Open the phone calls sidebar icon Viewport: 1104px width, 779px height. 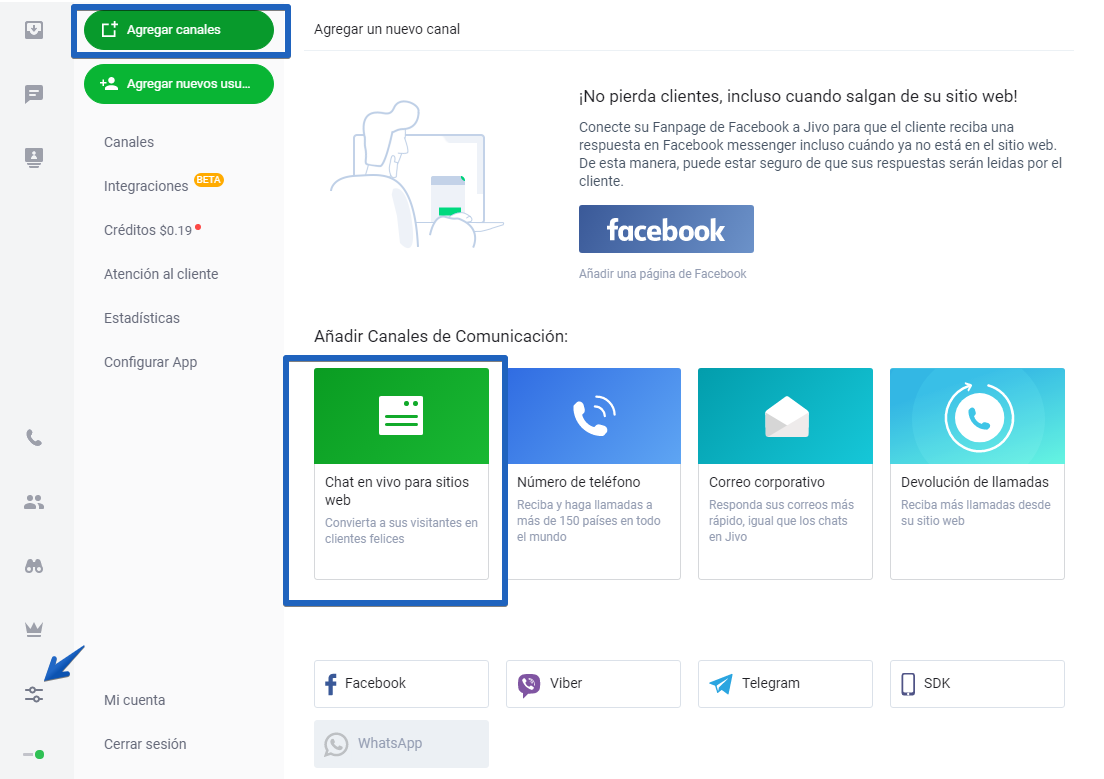pos(34,438)
